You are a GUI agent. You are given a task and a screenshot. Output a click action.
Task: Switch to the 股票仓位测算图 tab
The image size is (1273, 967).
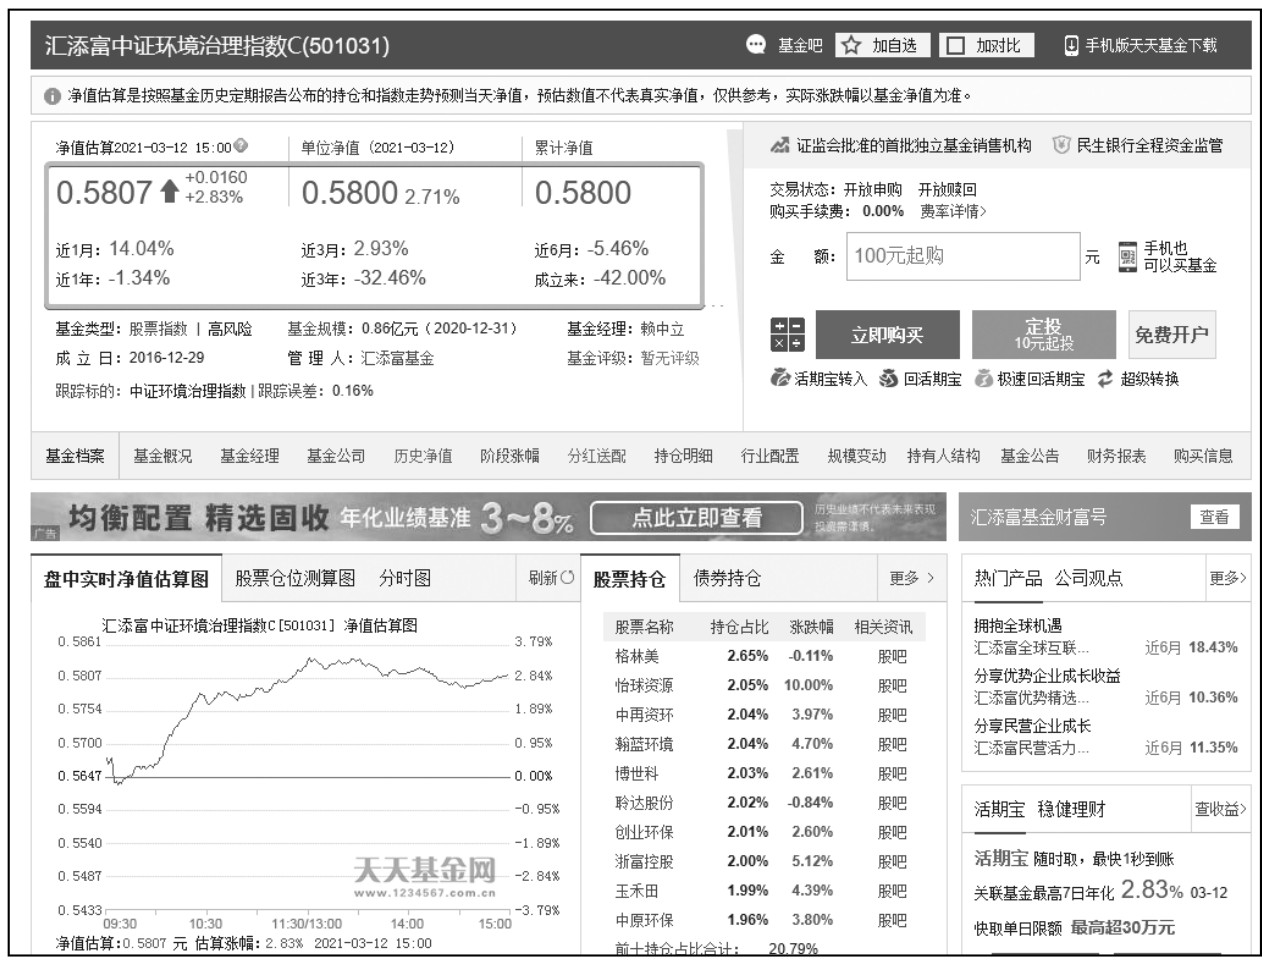pyautogui.click(x=295, y=578)
